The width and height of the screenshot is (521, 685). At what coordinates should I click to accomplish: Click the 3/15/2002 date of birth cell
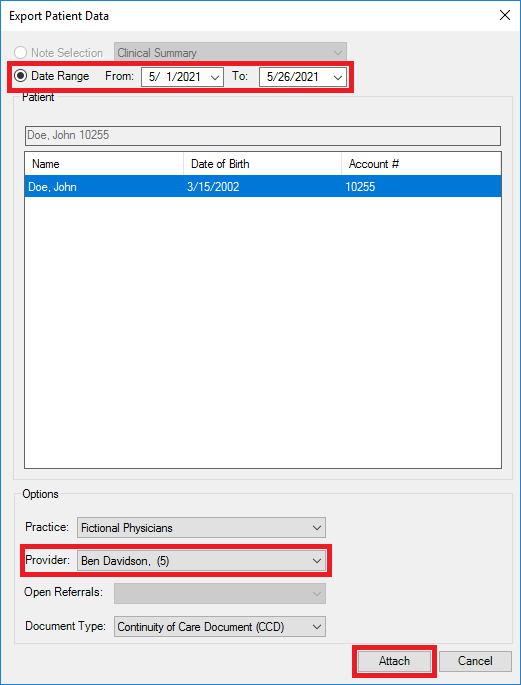click(x=213, y=187)
